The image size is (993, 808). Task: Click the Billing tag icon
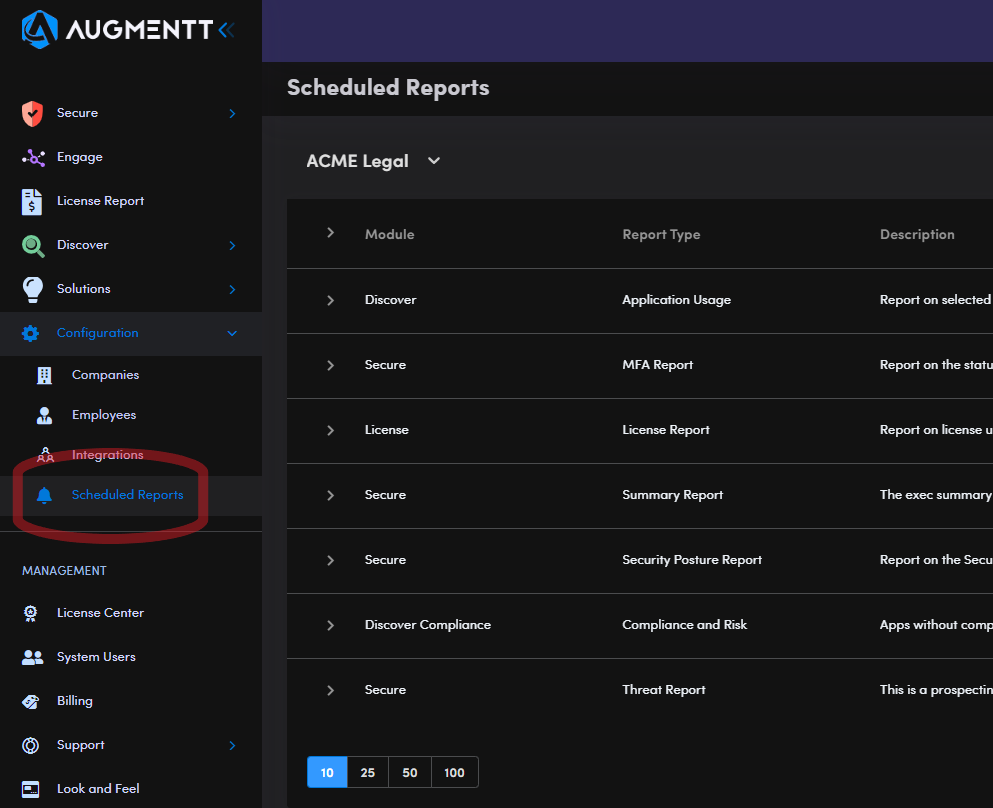click(x=33, y=701)
